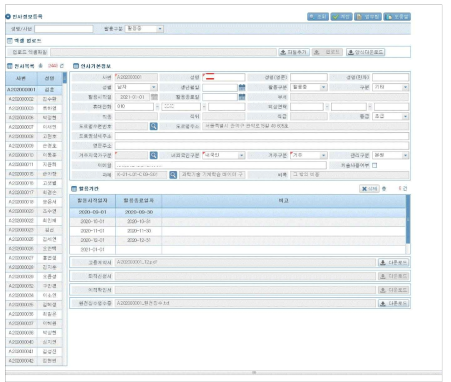Select personnel row A202000027
The height and width of the screenshot is (382, 451).
point(34,258)
